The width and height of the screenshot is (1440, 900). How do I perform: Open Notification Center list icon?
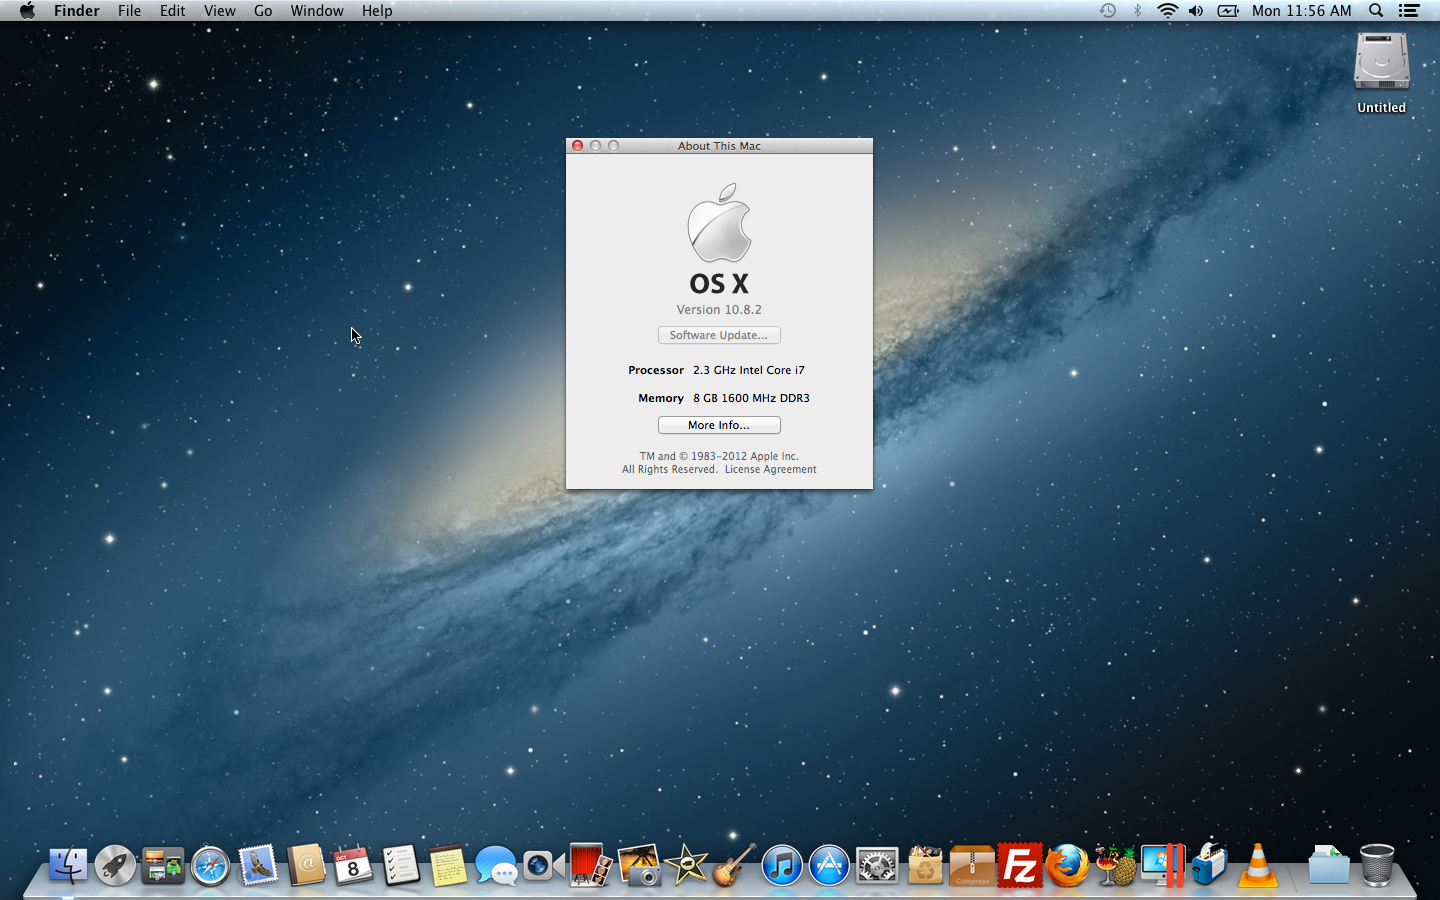pos(1409,11)
